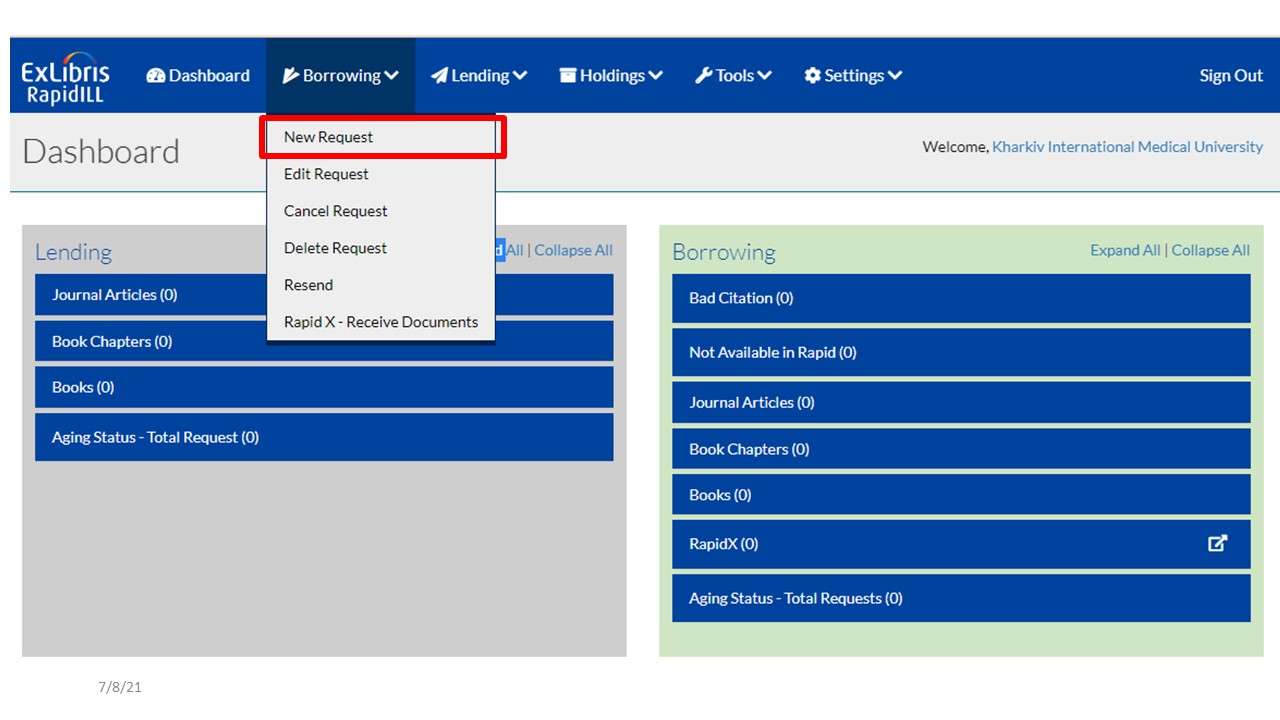Expand Lending Journal Articles (0) section
Viewport: 1280px width, 720px height.
click(x=324, y=295)
